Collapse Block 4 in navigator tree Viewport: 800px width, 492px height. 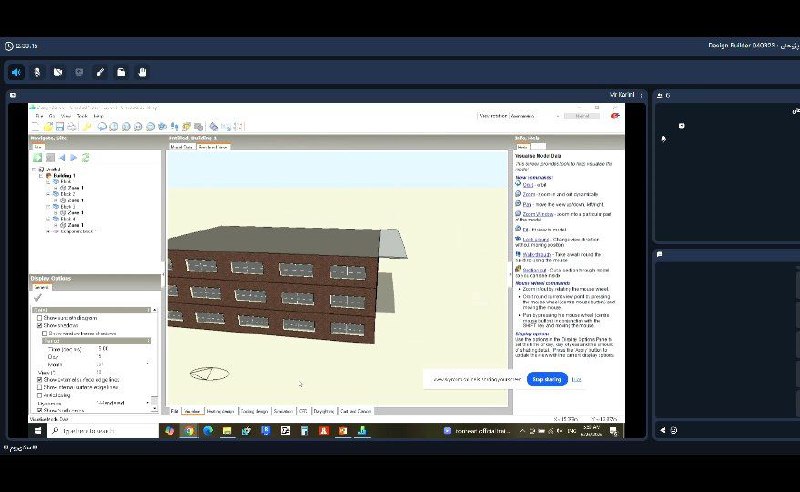48,219
